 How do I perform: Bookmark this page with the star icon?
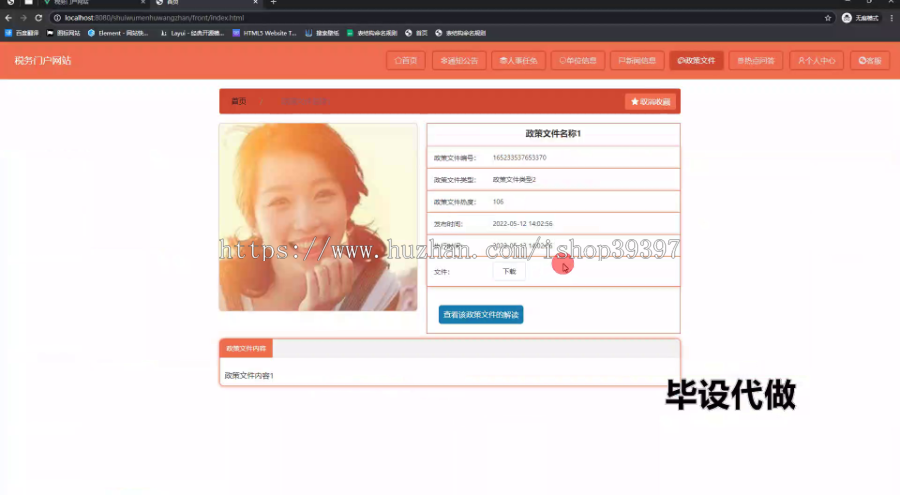(x=828, y=18)
